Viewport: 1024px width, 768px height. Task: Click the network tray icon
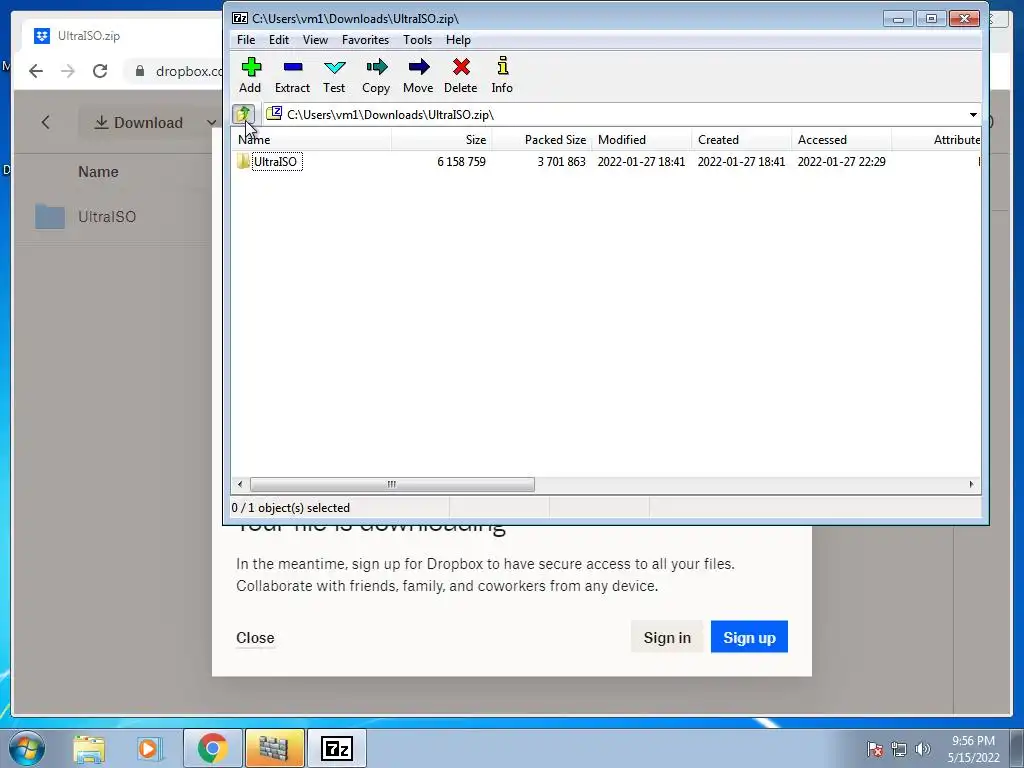899,749
